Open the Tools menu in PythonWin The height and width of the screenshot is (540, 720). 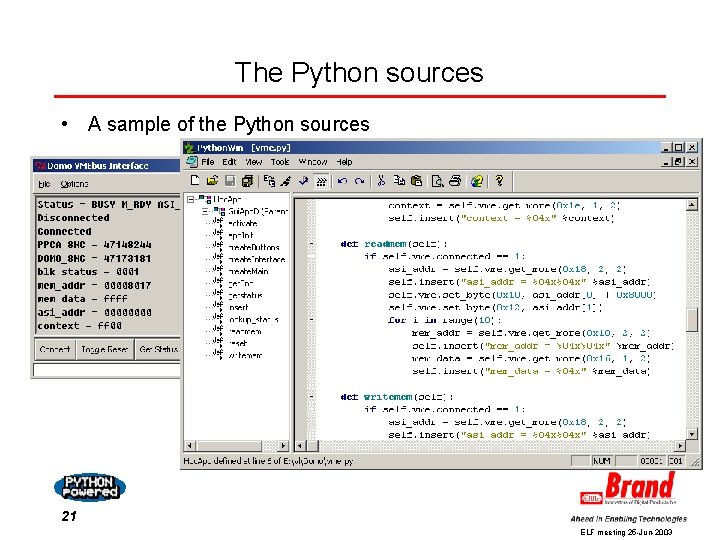tap(280, 162)
